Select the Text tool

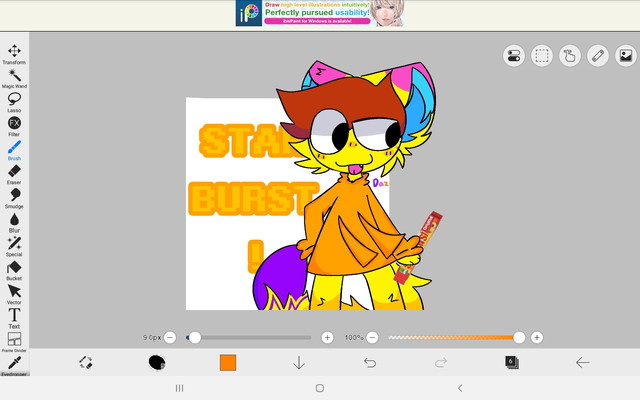[x=14, y=319]
